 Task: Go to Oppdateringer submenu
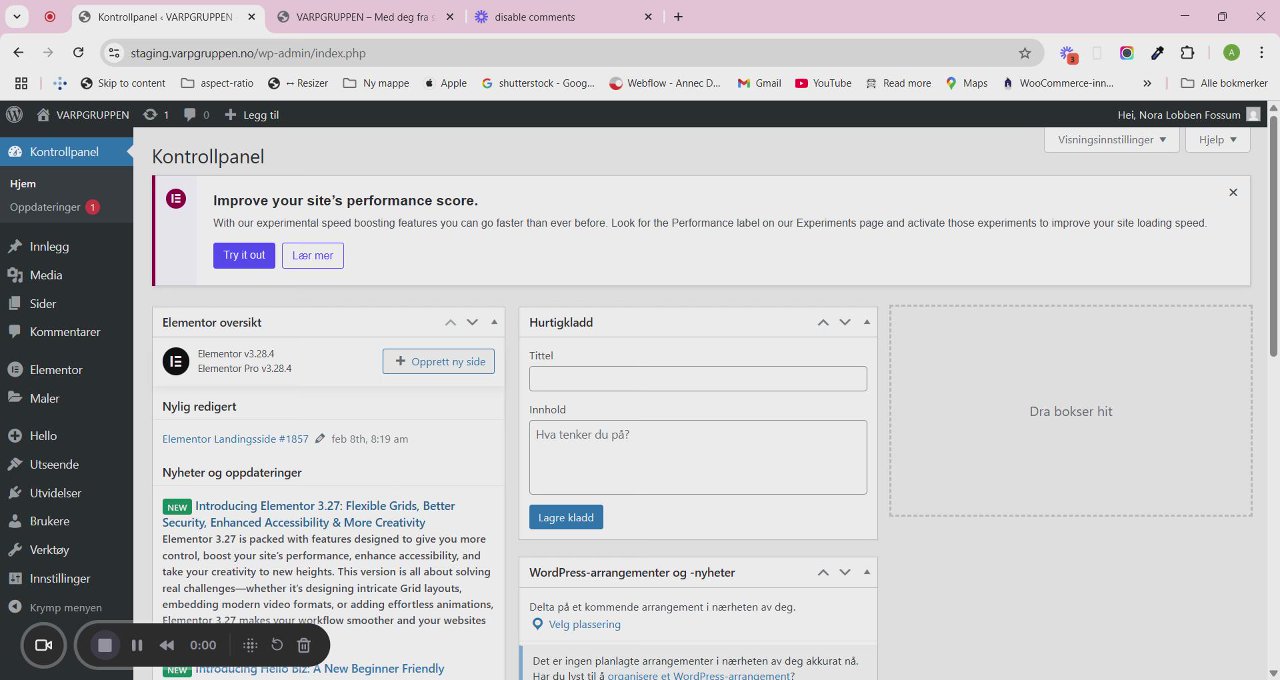pos(55,207)
